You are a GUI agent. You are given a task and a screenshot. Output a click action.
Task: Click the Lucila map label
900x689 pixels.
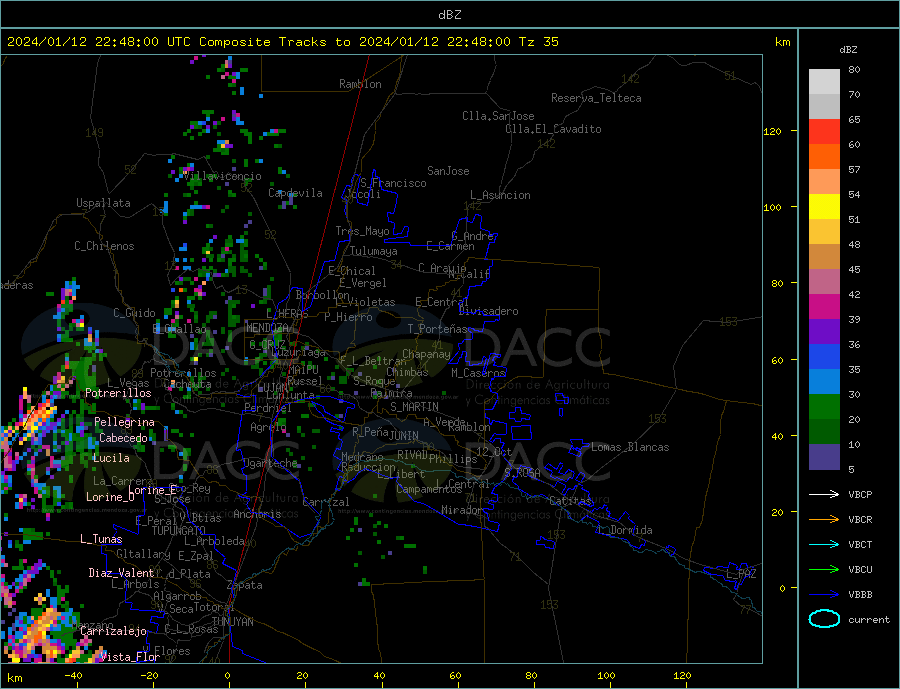coord(111,458)
